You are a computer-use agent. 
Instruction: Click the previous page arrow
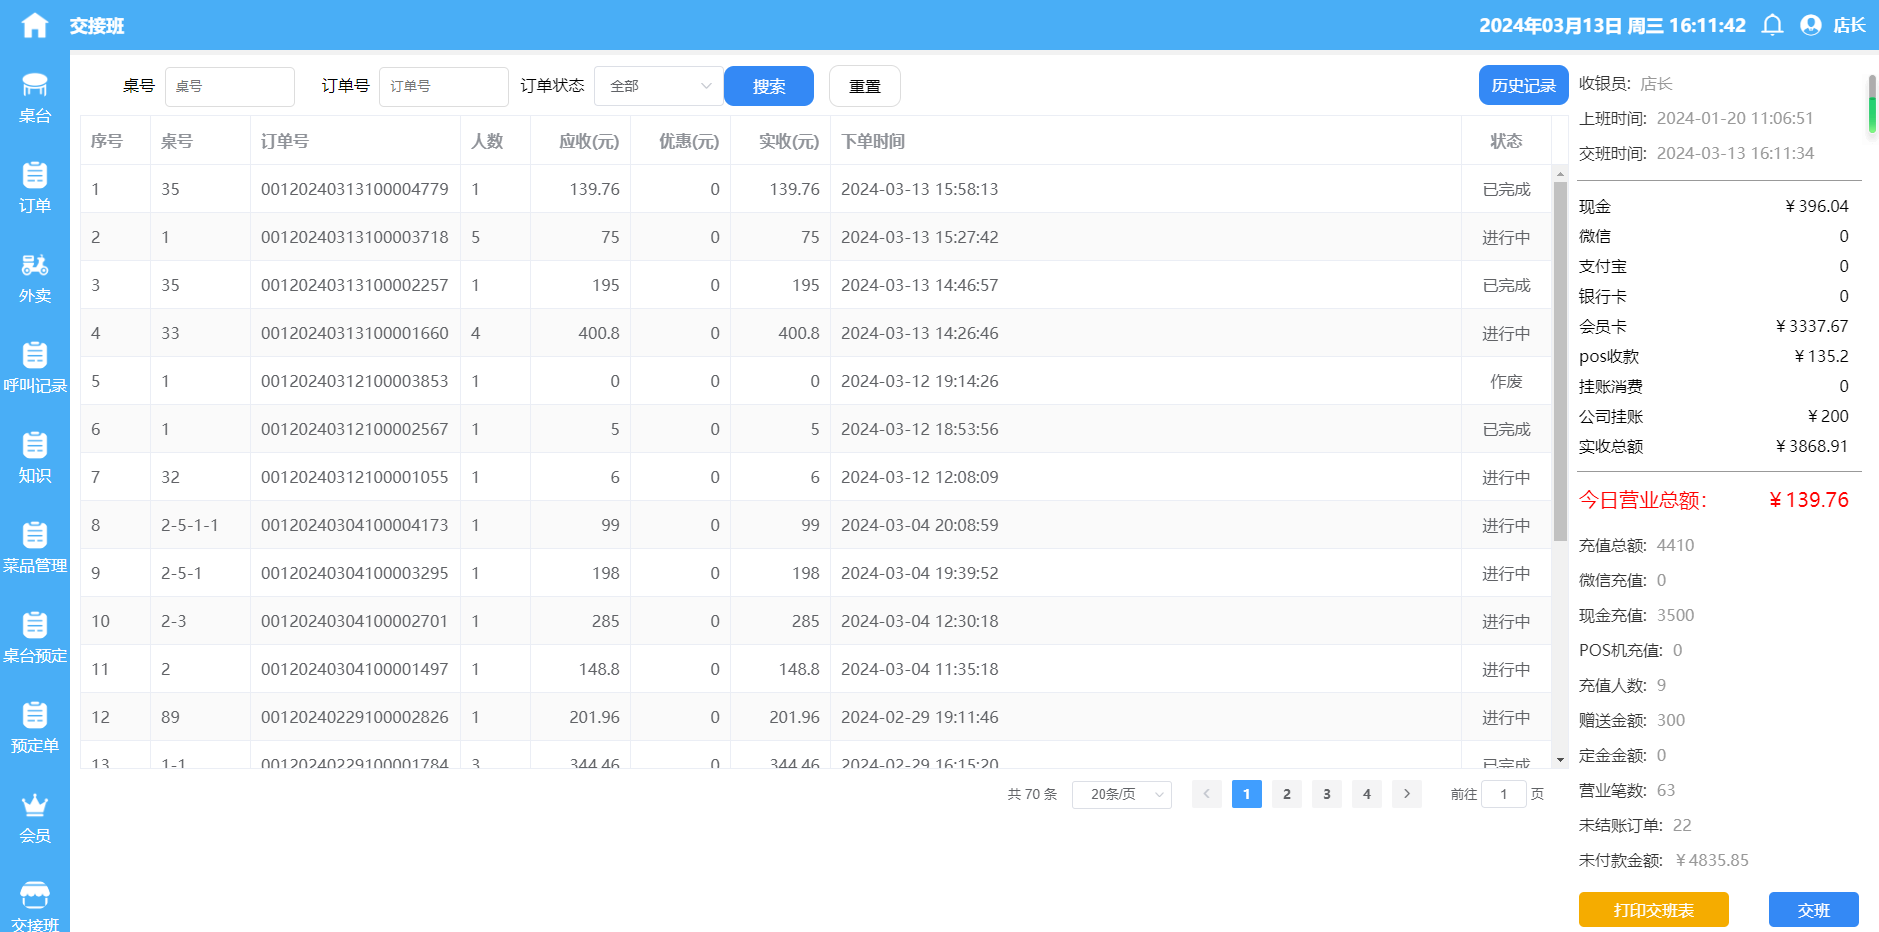pyautogui.click(x=1207, y=794)
